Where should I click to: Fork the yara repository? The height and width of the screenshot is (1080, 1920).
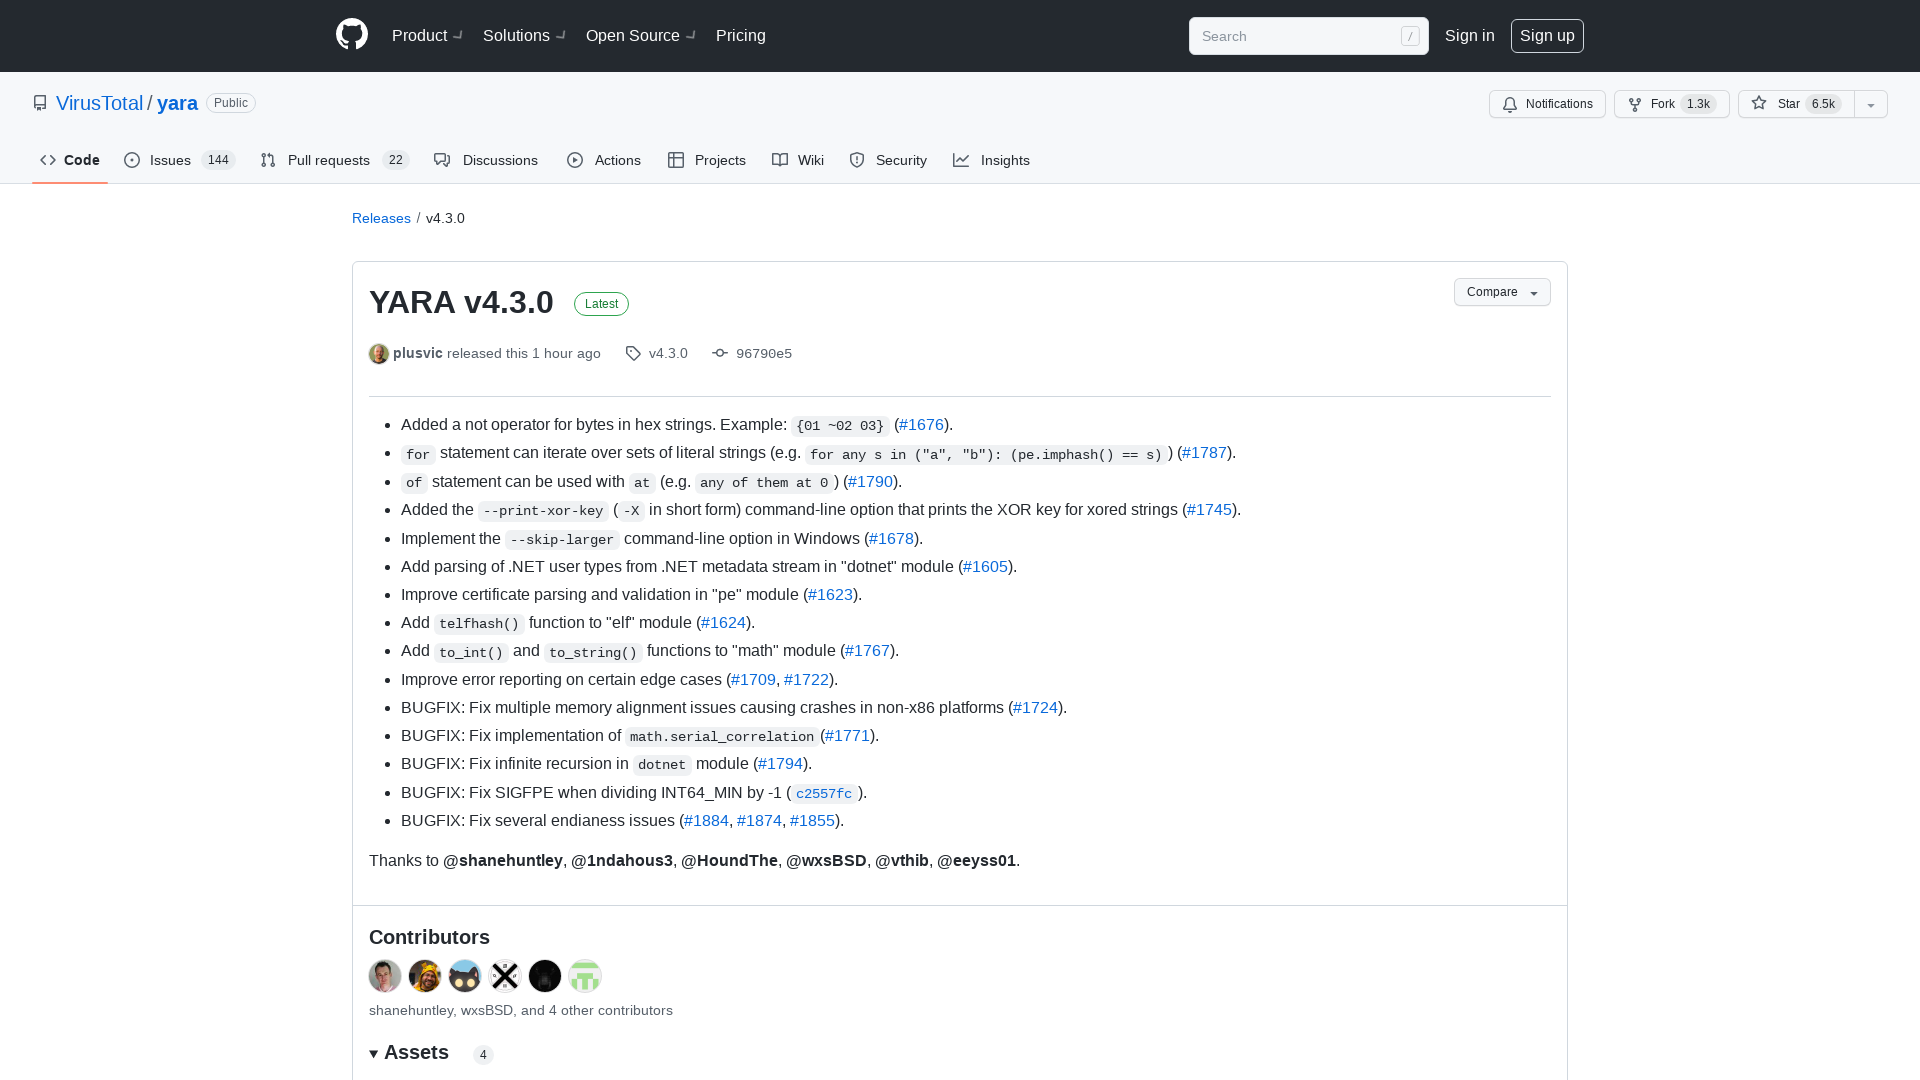pyautogui.click(x=1672, y=104)
